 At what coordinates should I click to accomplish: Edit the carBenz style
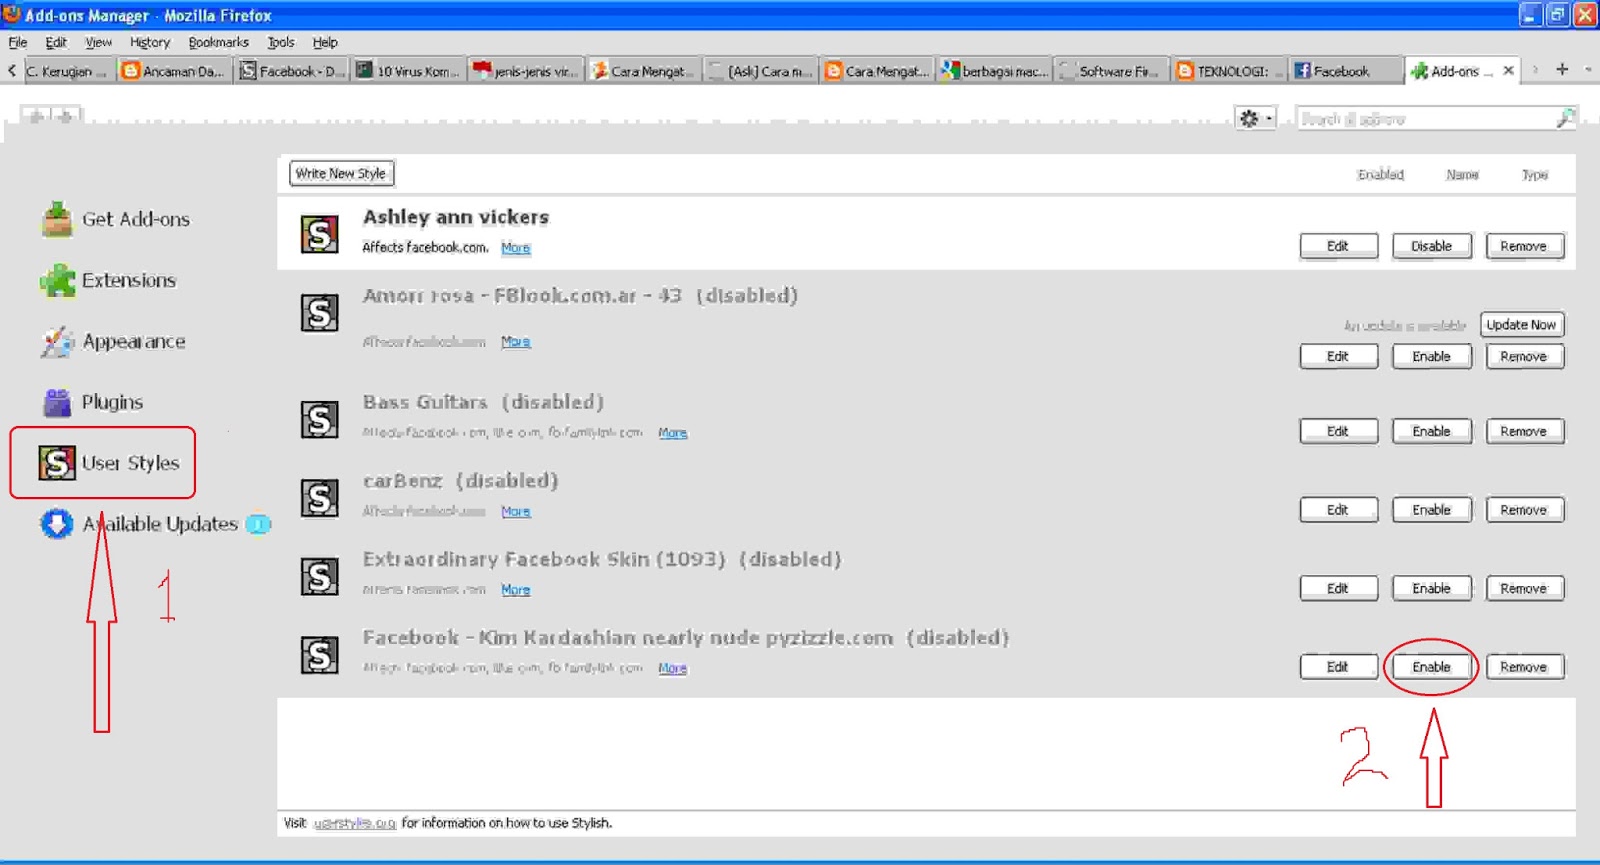1338,510
